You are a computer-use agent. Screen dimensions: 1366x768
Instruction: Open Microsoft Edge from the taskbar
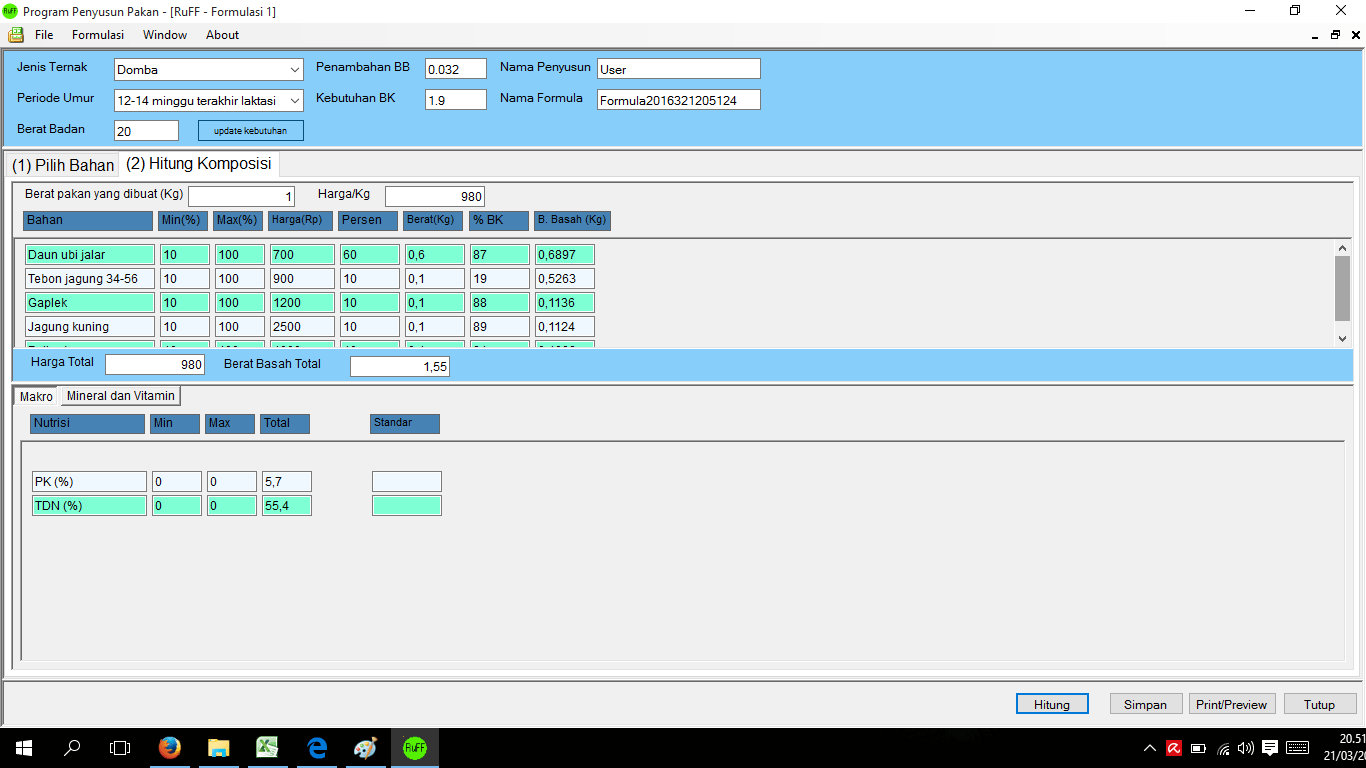[317, 747]
